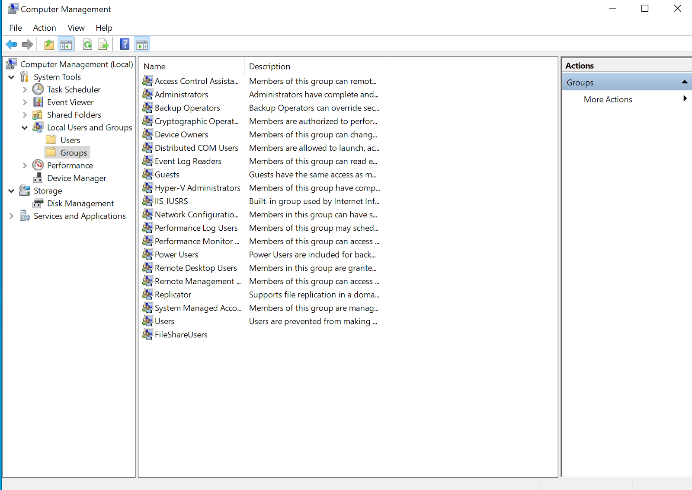Open the View menu
Viewport: 692px width, 490px height.
pos(76,28)
